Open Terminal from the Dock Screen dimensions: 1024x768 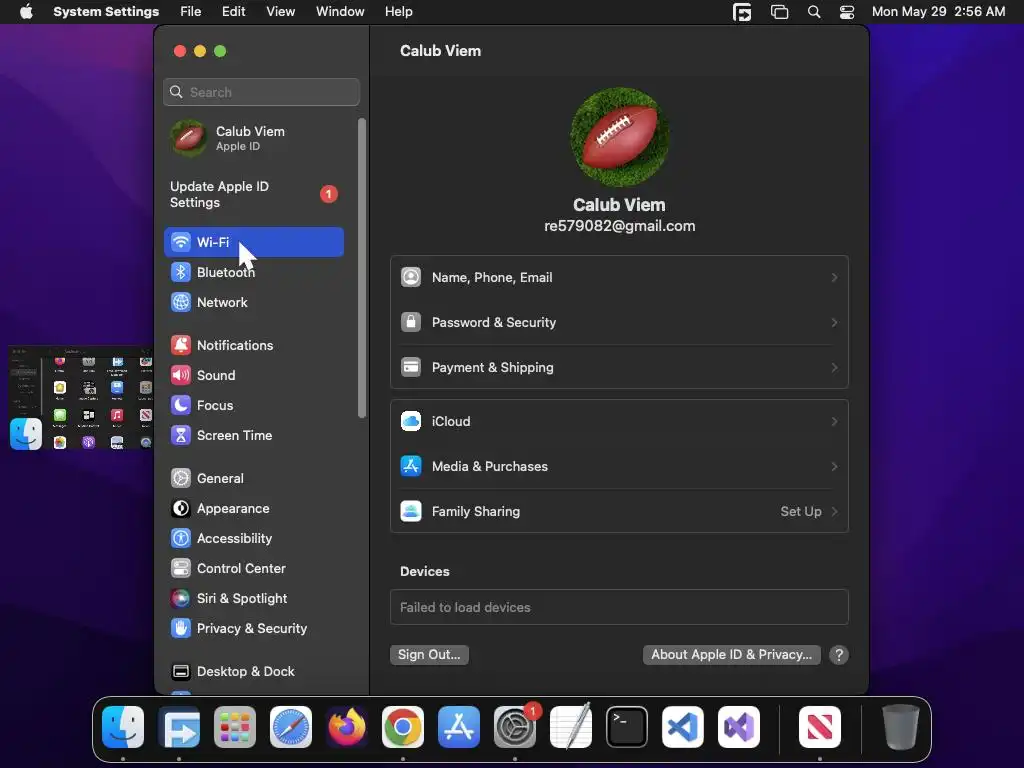(x=627, y=727)
